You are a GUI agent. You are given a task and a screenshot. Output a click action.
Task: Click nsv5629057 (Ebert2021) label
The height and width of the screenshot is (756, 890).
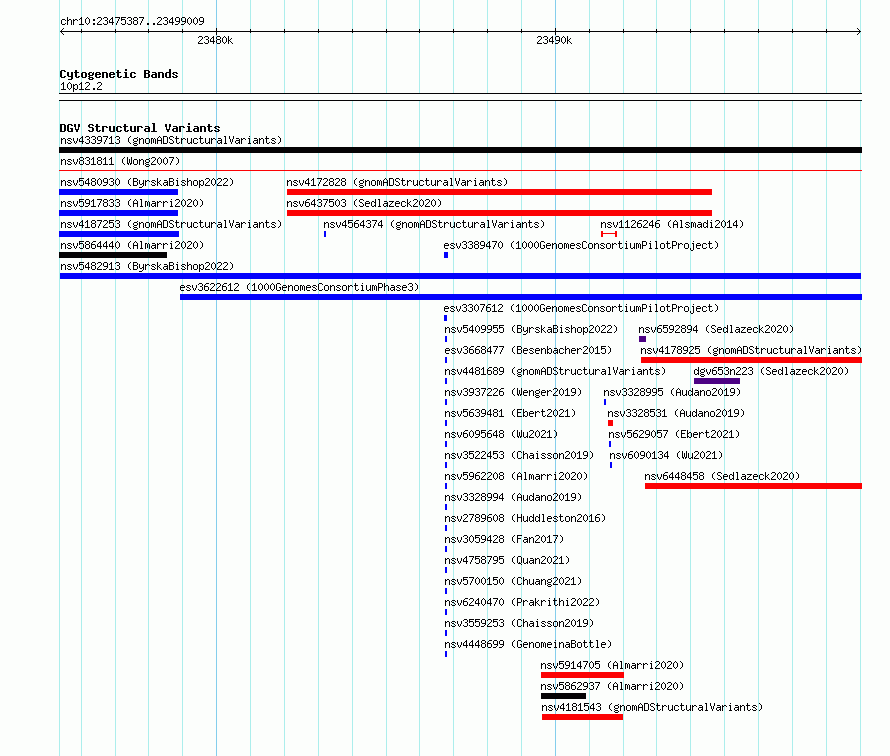[x=674, y=434]
